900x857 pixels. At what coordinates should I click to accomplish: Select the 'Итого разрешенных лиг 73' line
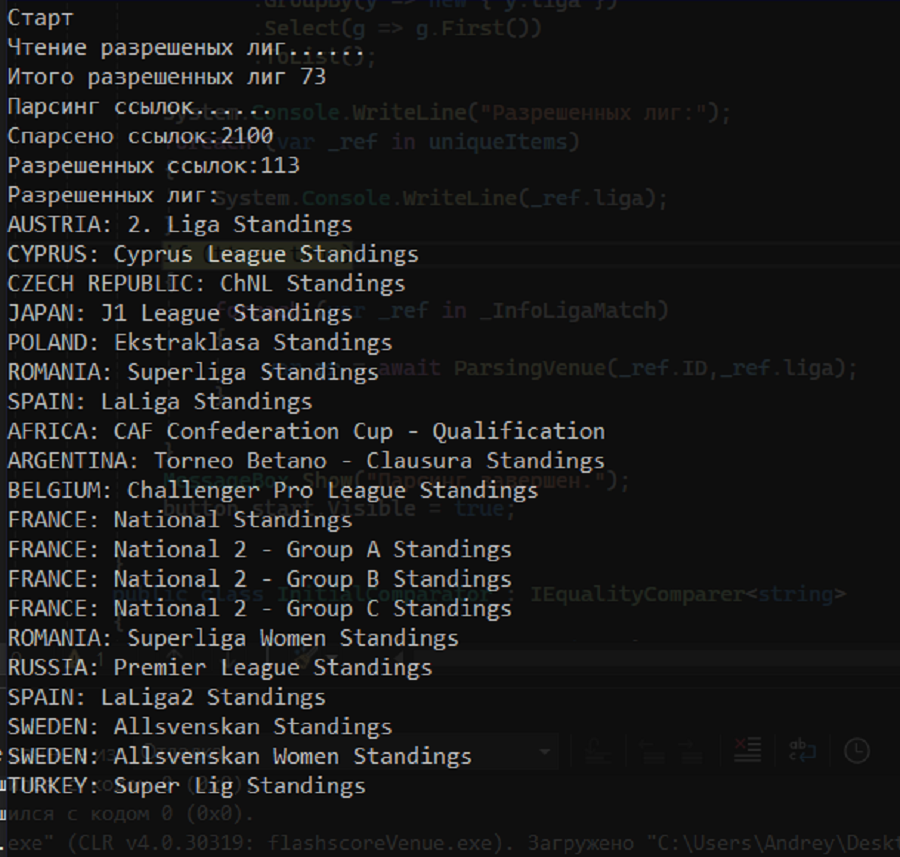click(x=166, y=77)
